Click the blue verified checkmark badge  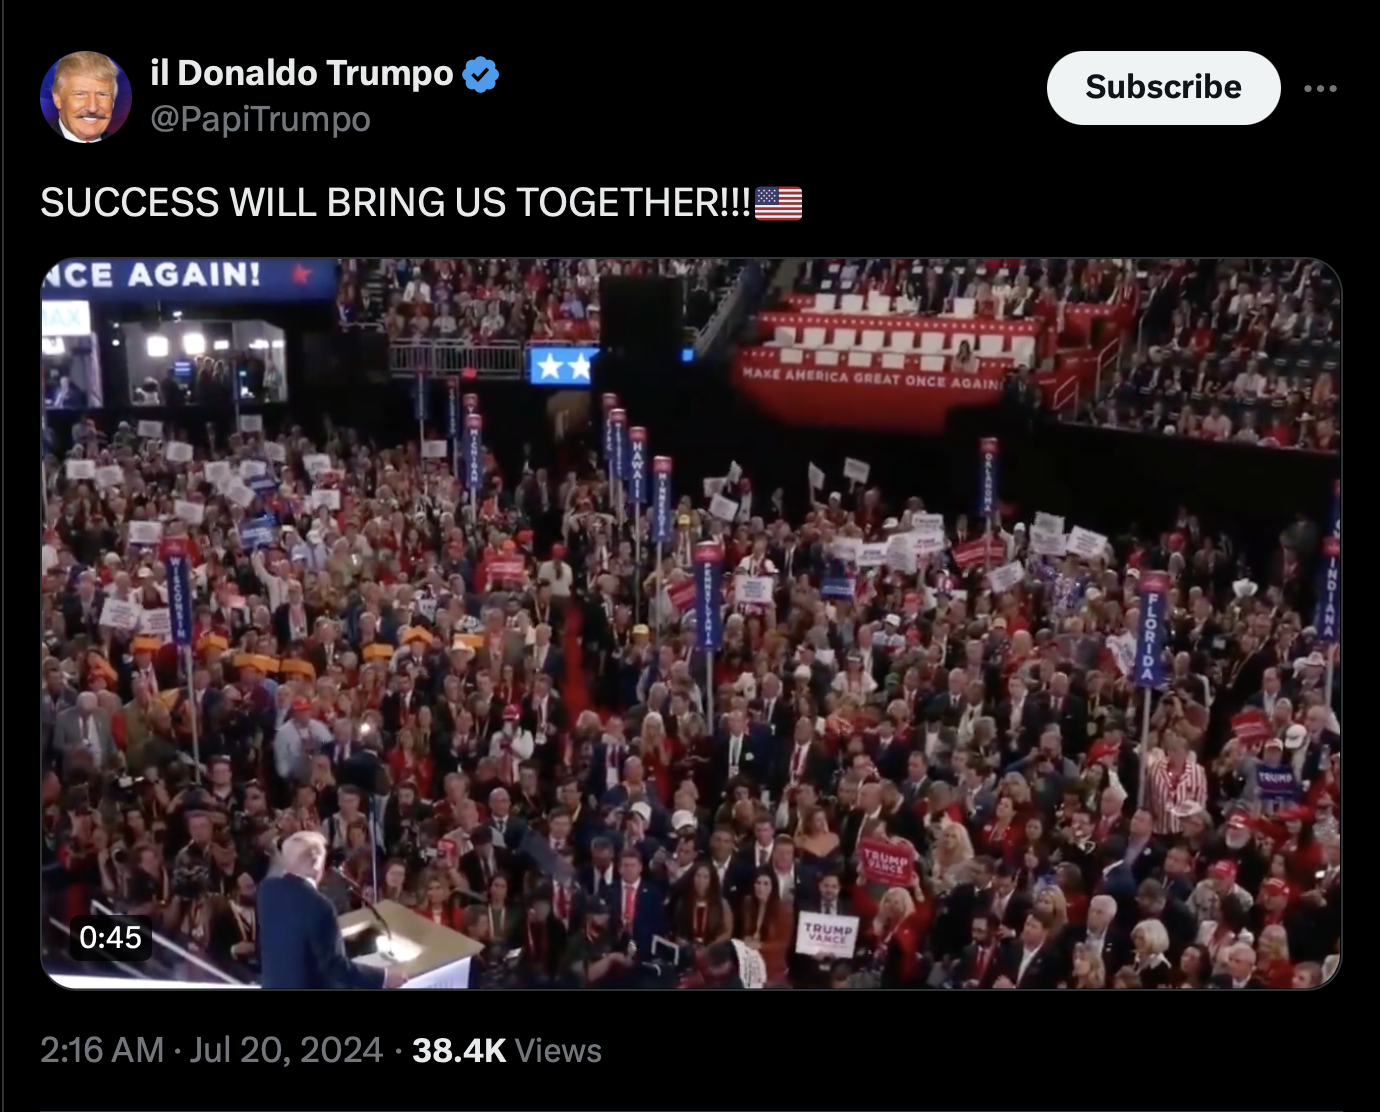(x=481, y=74)
